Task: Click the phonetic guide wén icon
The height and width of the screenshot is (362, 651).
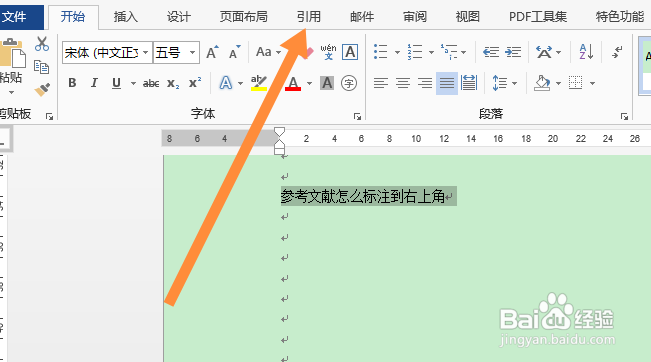Action: coord(328,52)
